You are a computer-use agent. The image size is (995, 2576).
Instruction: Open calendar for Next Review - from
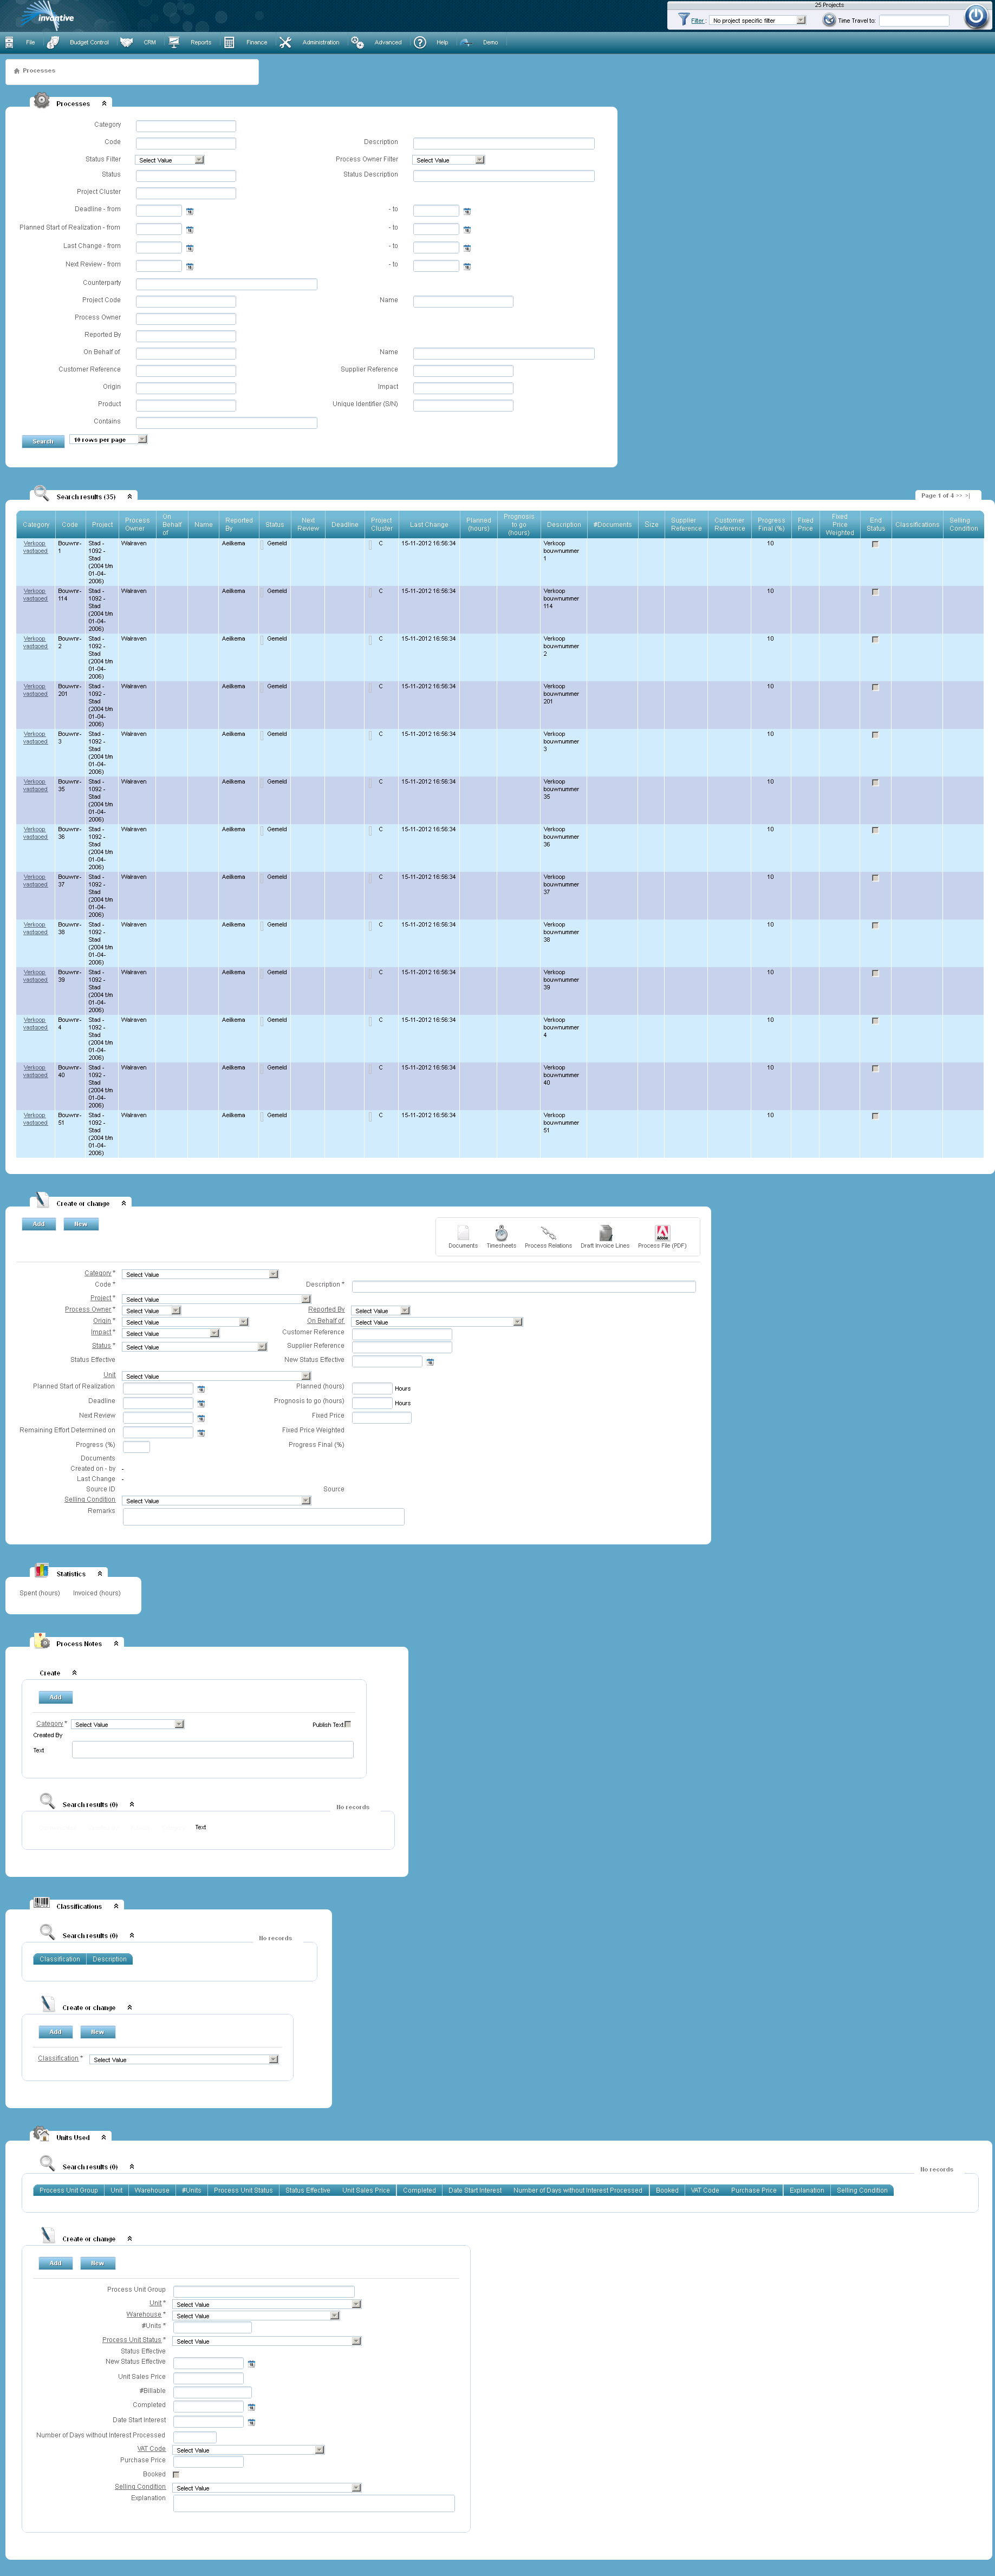pyautogui.click(x=190, y=266)
